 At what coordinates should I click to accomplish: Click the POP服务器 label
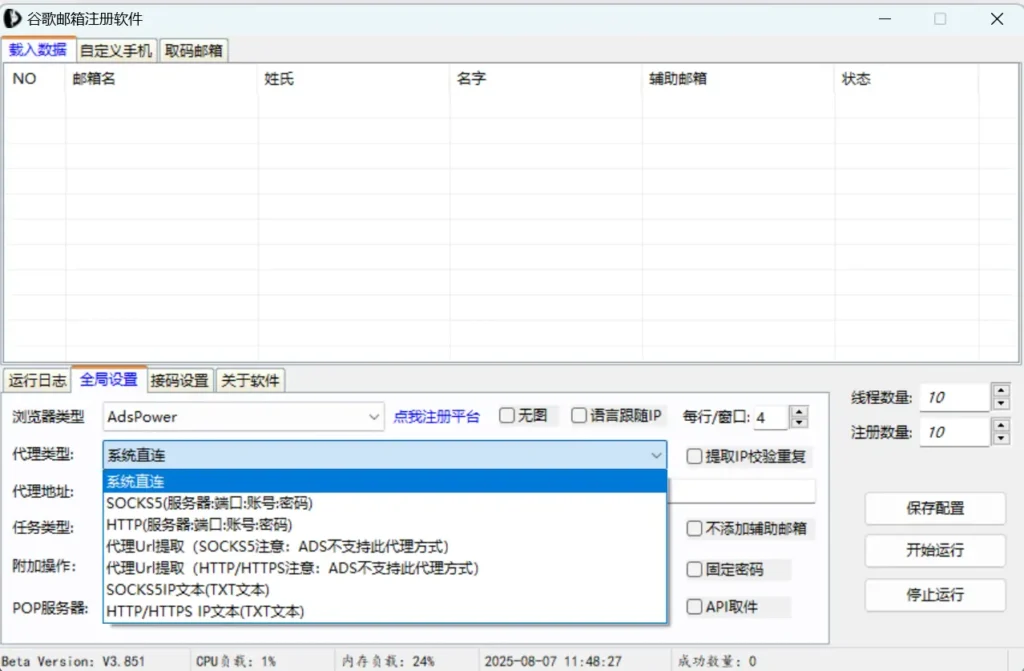pyautogui.click(x=50, y=608)
